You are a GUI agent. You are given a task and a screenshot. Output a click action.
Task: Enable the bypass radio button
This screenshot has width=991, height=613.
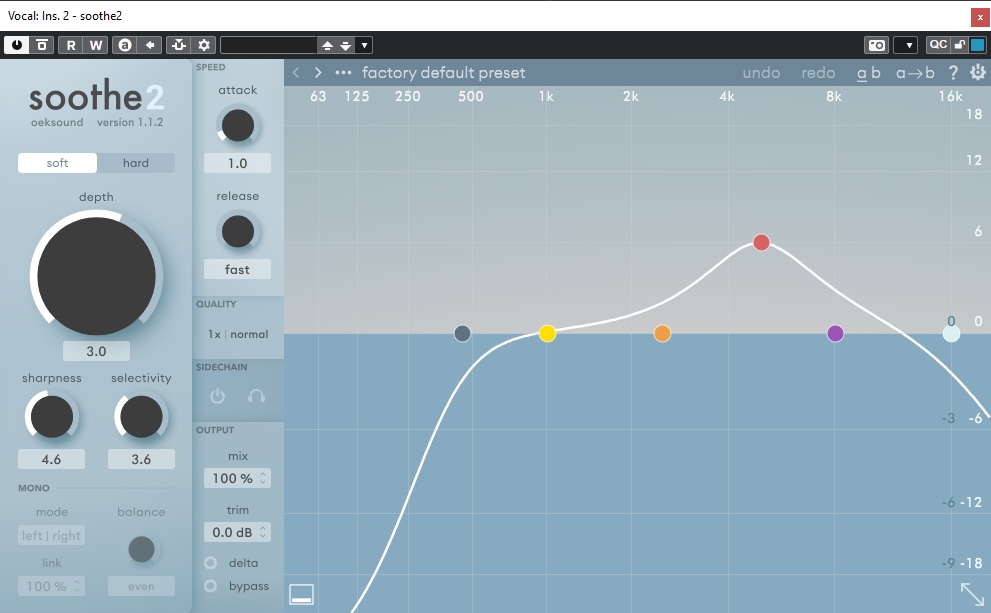tap(210, 586)
